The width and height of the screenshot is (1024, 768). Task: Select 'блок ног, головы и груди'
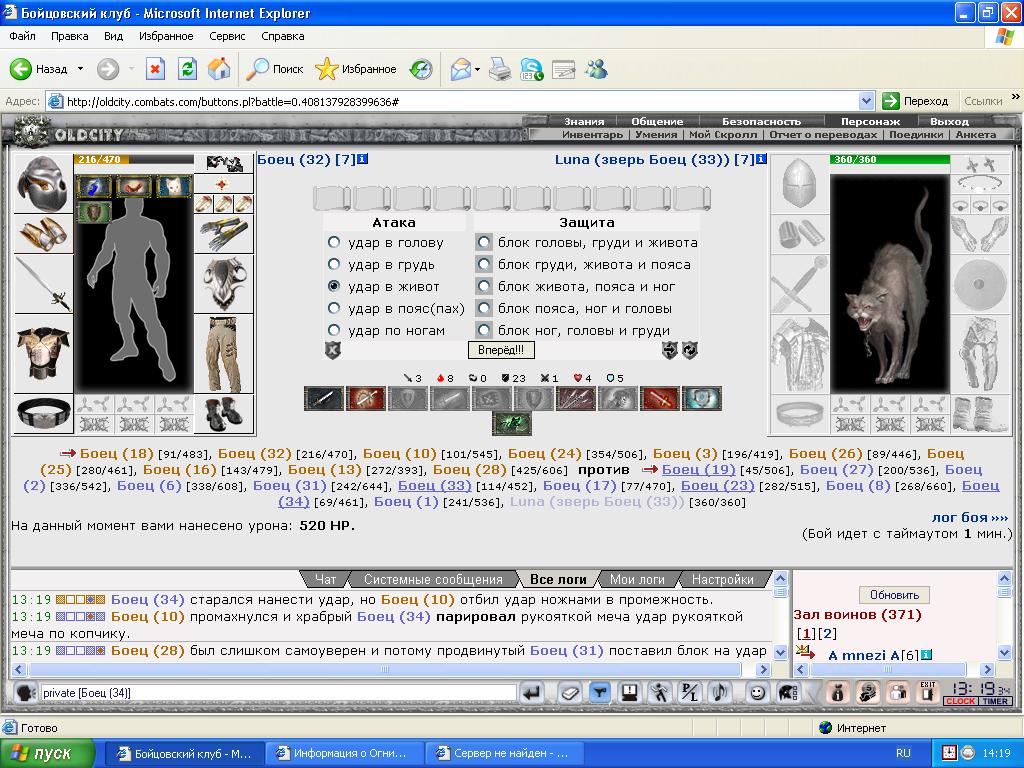(x=484, y=330)
